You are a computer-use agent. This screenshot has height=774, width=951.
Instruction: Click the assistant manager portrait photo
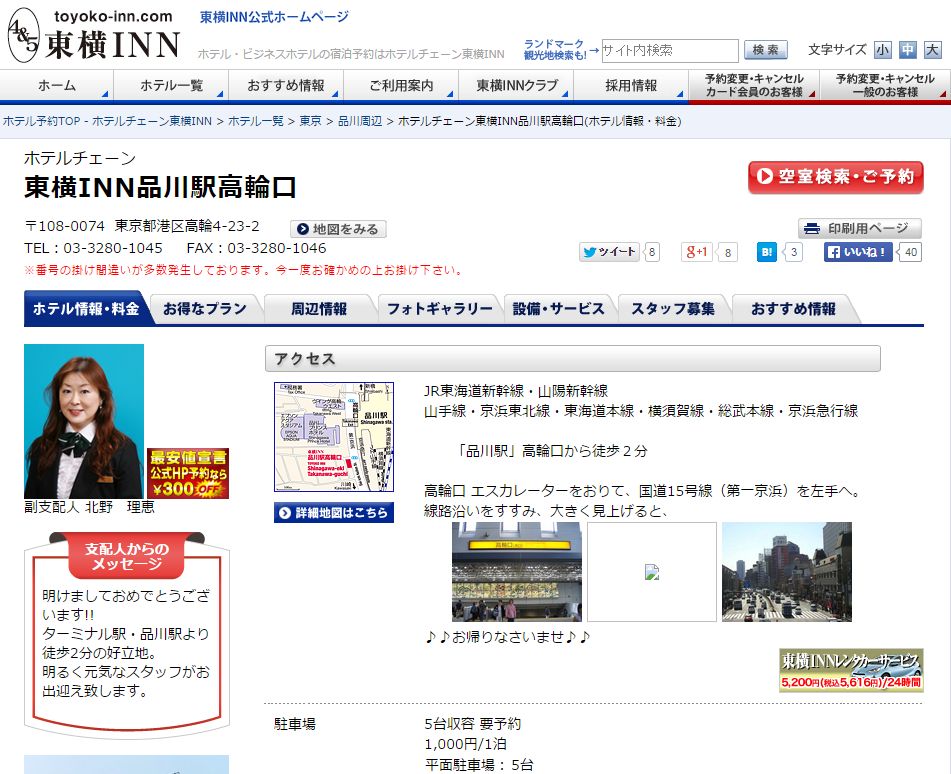pyautogui.click(x=84, y=422)
